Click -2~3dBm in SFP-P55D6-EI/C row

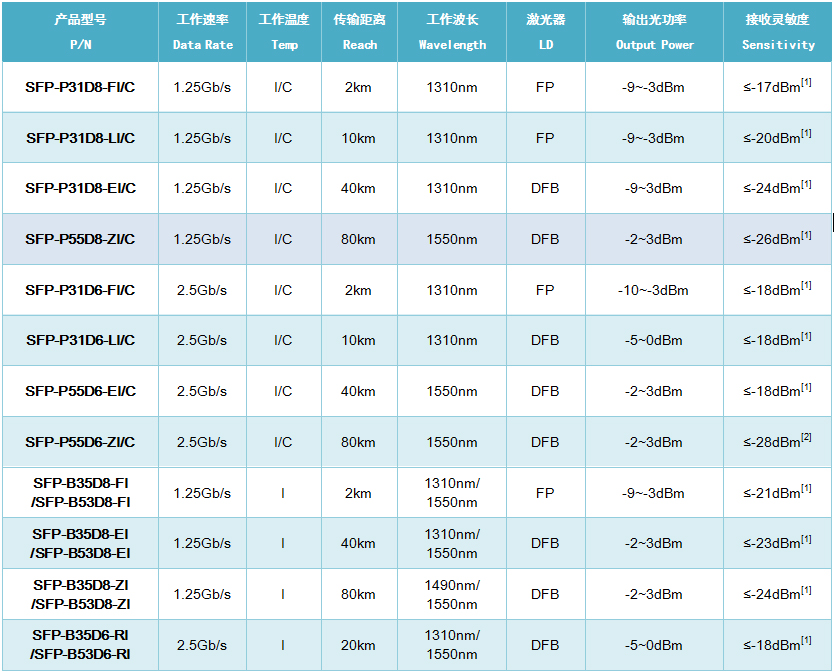click(653, 392)
